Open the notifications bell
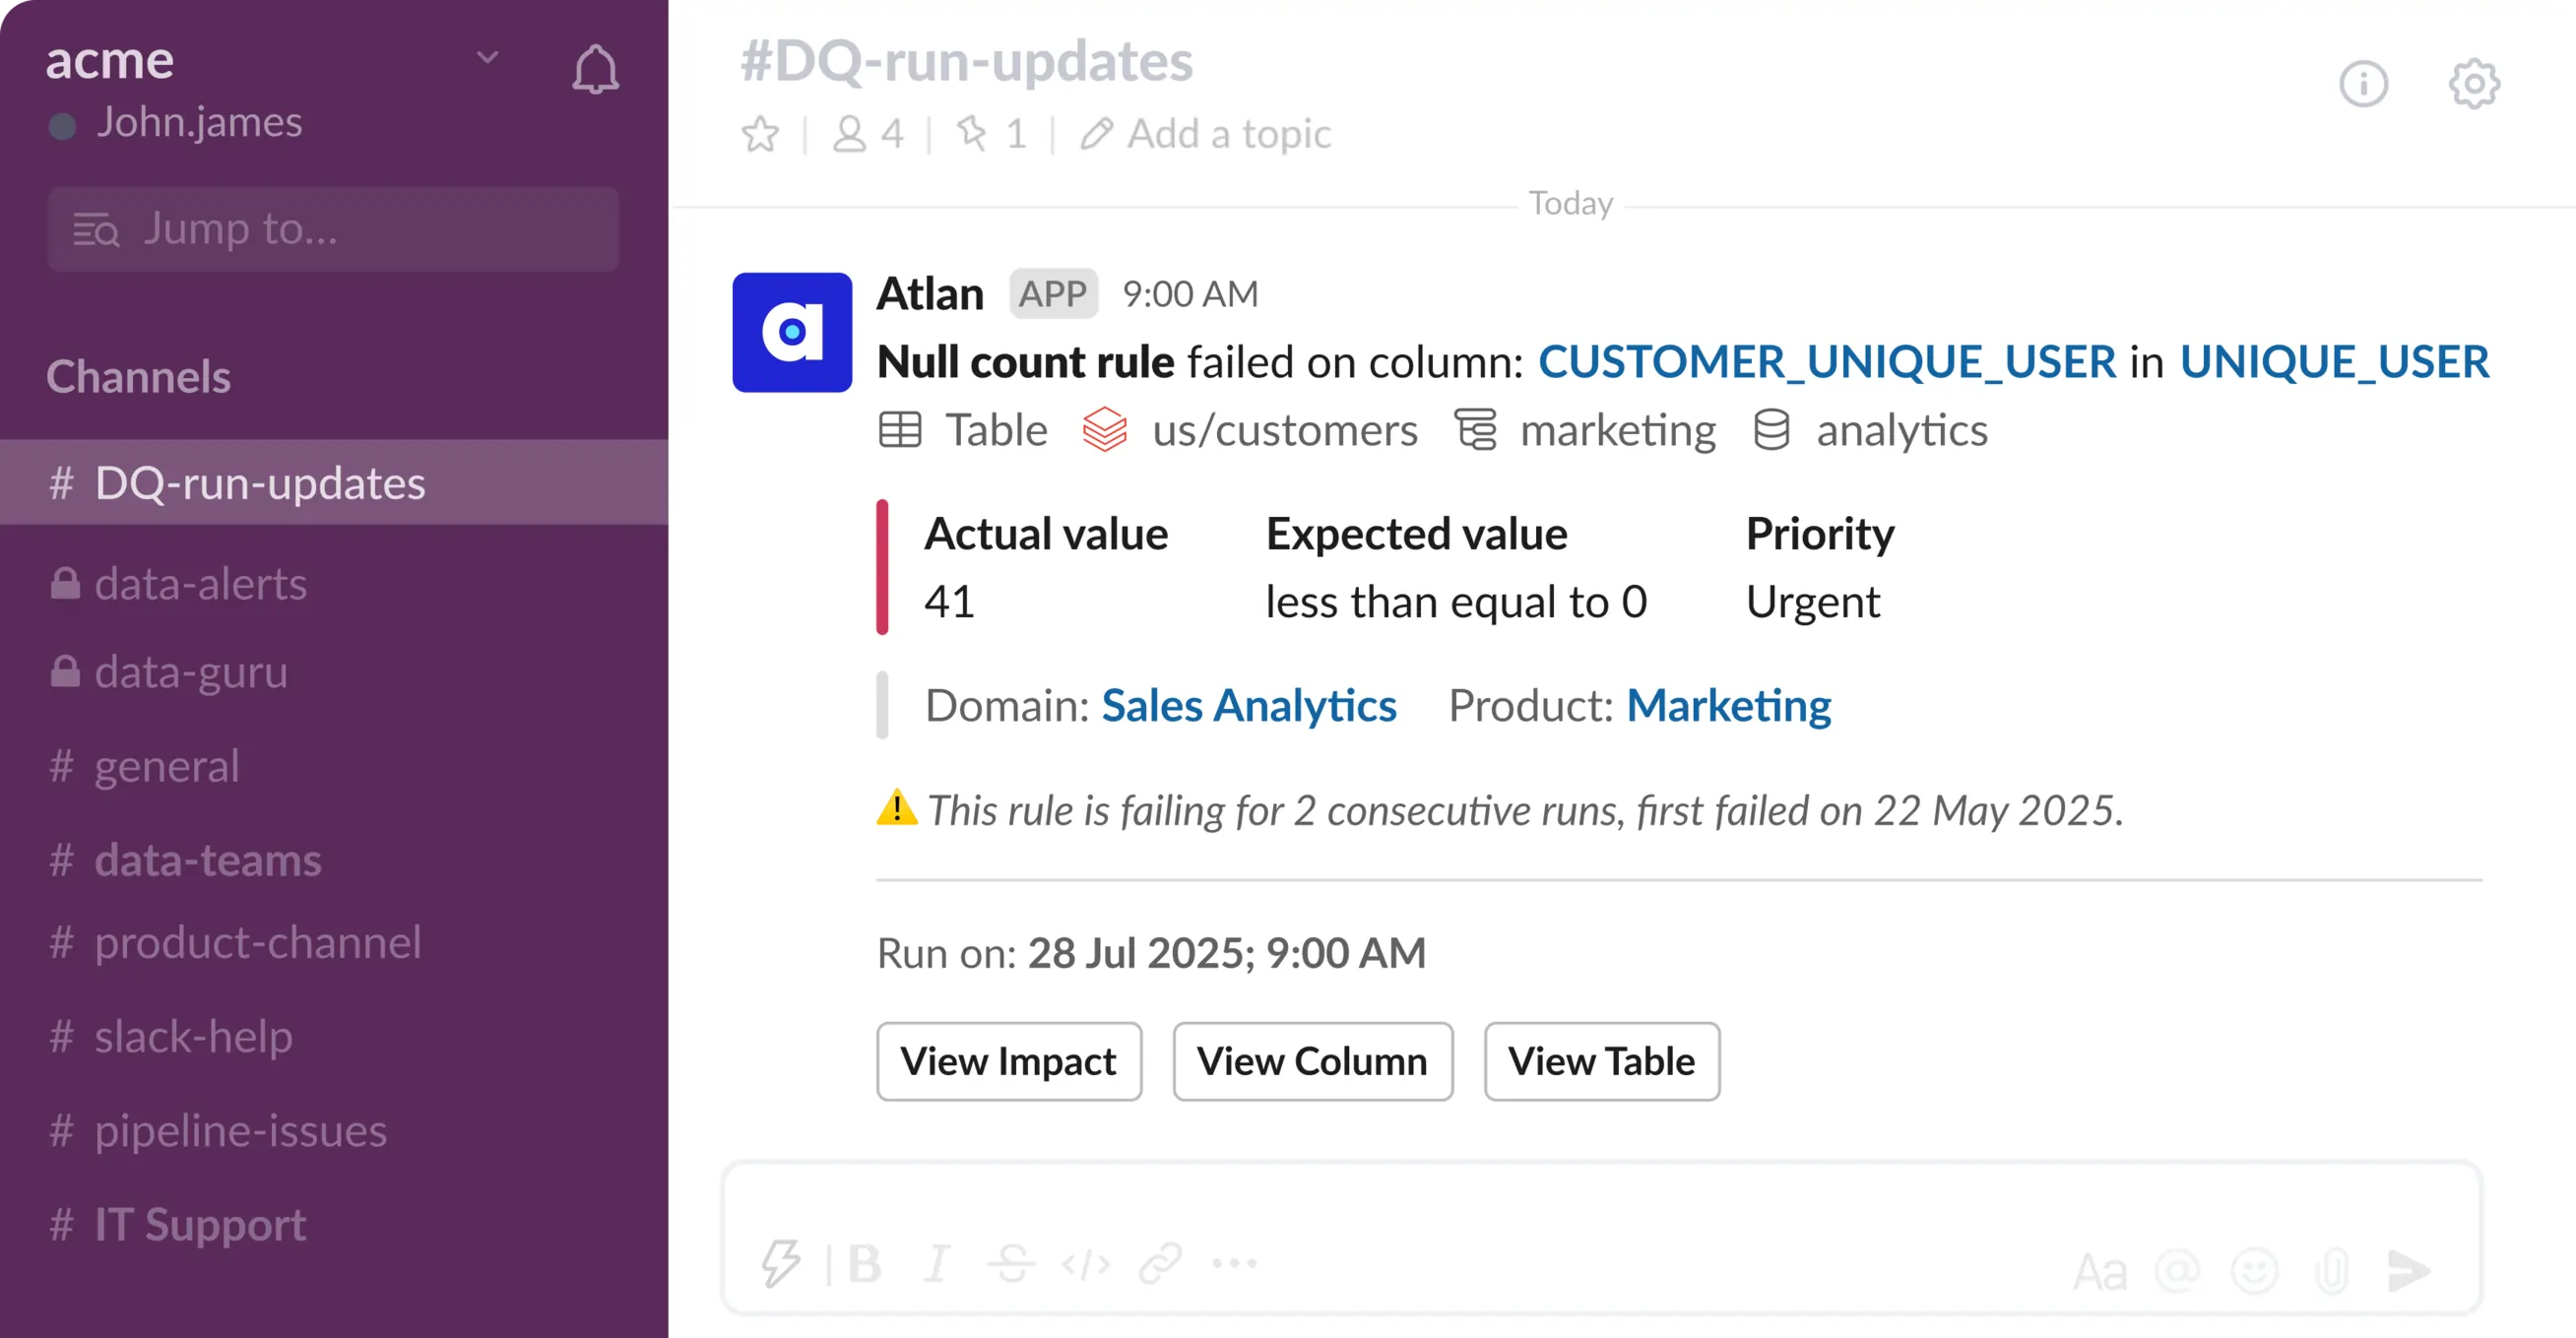Screen dimensions: 2576x1338 595,69
